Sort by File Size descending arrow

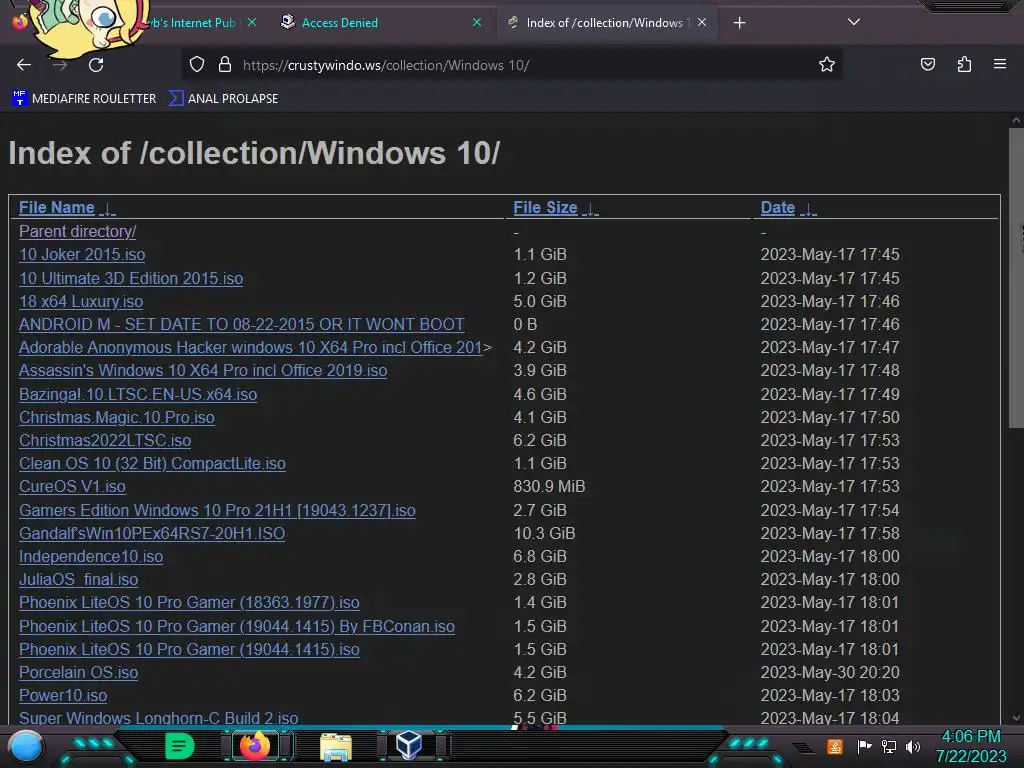pos(590,208)
